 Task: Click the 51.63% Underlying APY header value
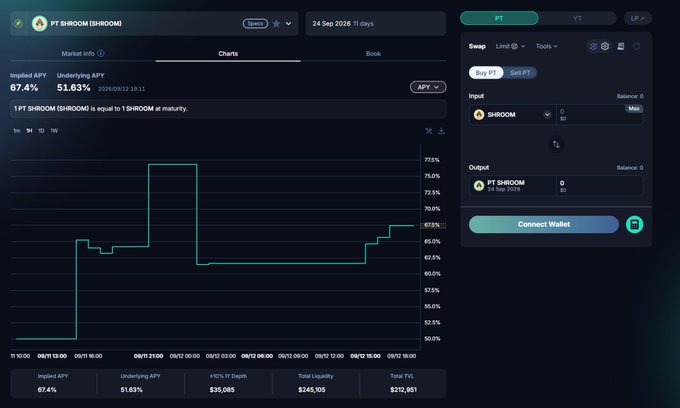tap(74, 88)
